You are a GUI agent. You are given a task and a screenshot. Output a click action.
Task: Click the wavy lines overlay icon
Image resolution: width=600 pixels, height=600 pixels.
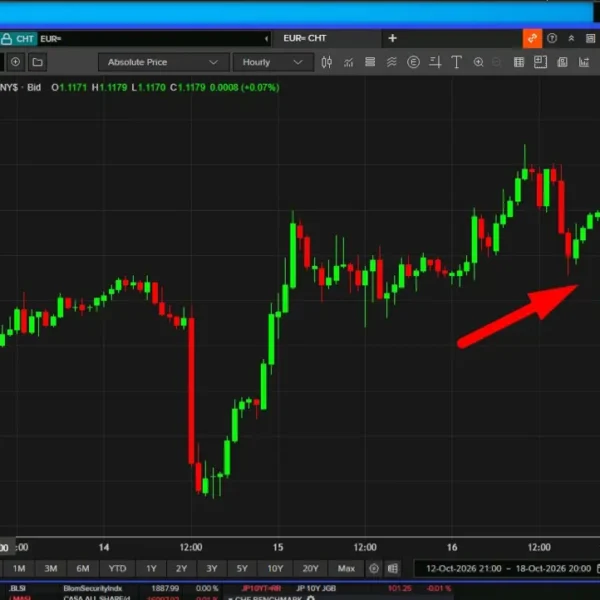[391, 62]
